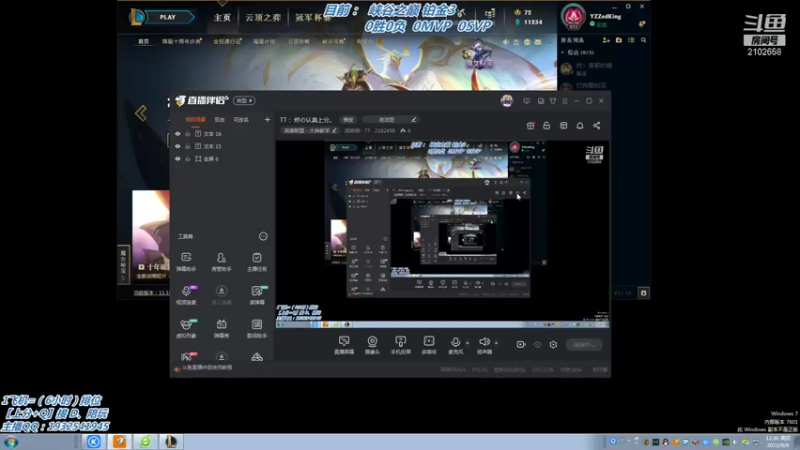Screen dimensions: 800x450
Task: Collapse the friend group in League friends list
Action: pyautogui.click(x=563, y=53)
